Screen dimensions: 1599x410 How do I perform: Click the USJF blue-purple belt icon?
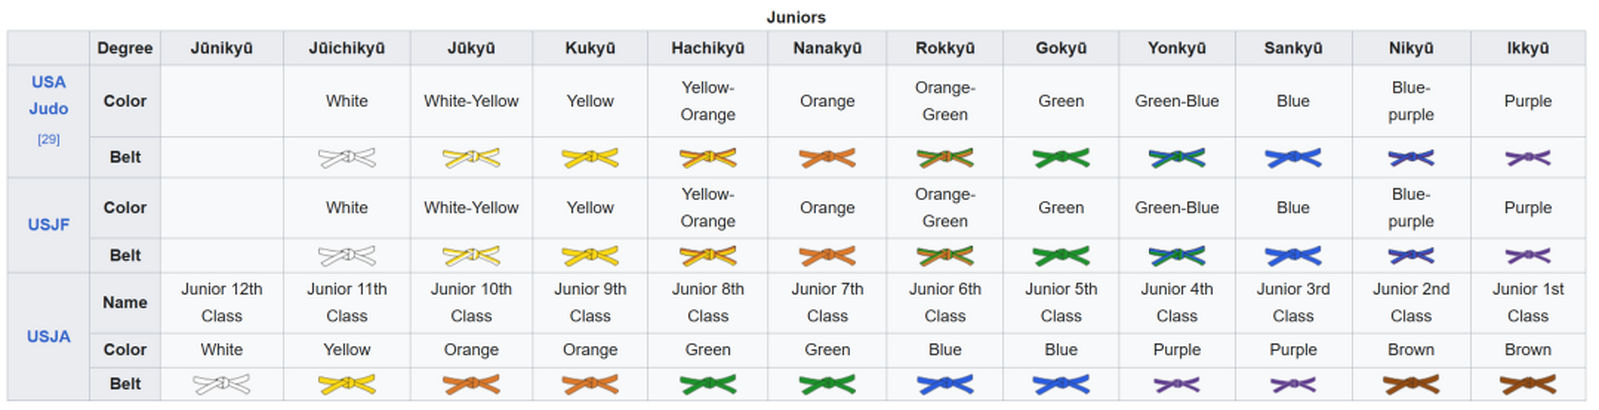[x=1410, y=256]
